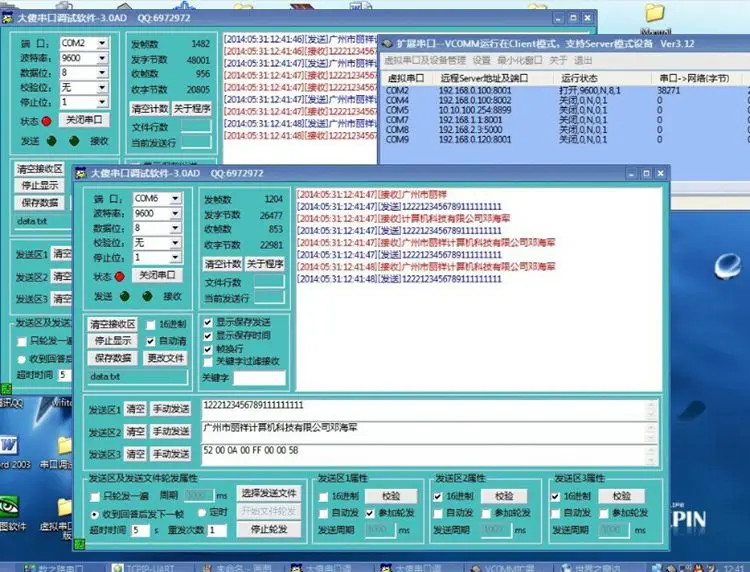Viewport: 750px width, 572px height.
Task: Click 手动发送 for 发送区2
Action: coord(171,431)
